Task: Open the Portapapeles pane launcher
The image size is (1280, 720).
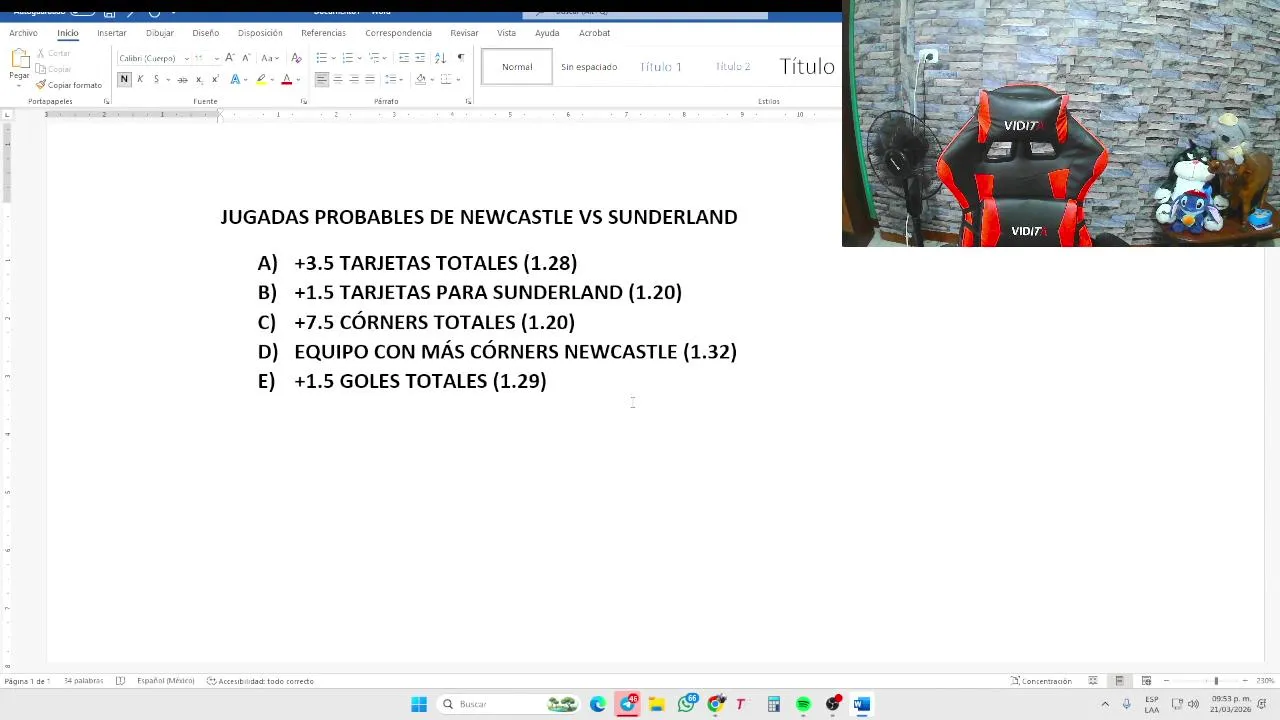Action: pos(107,101)
